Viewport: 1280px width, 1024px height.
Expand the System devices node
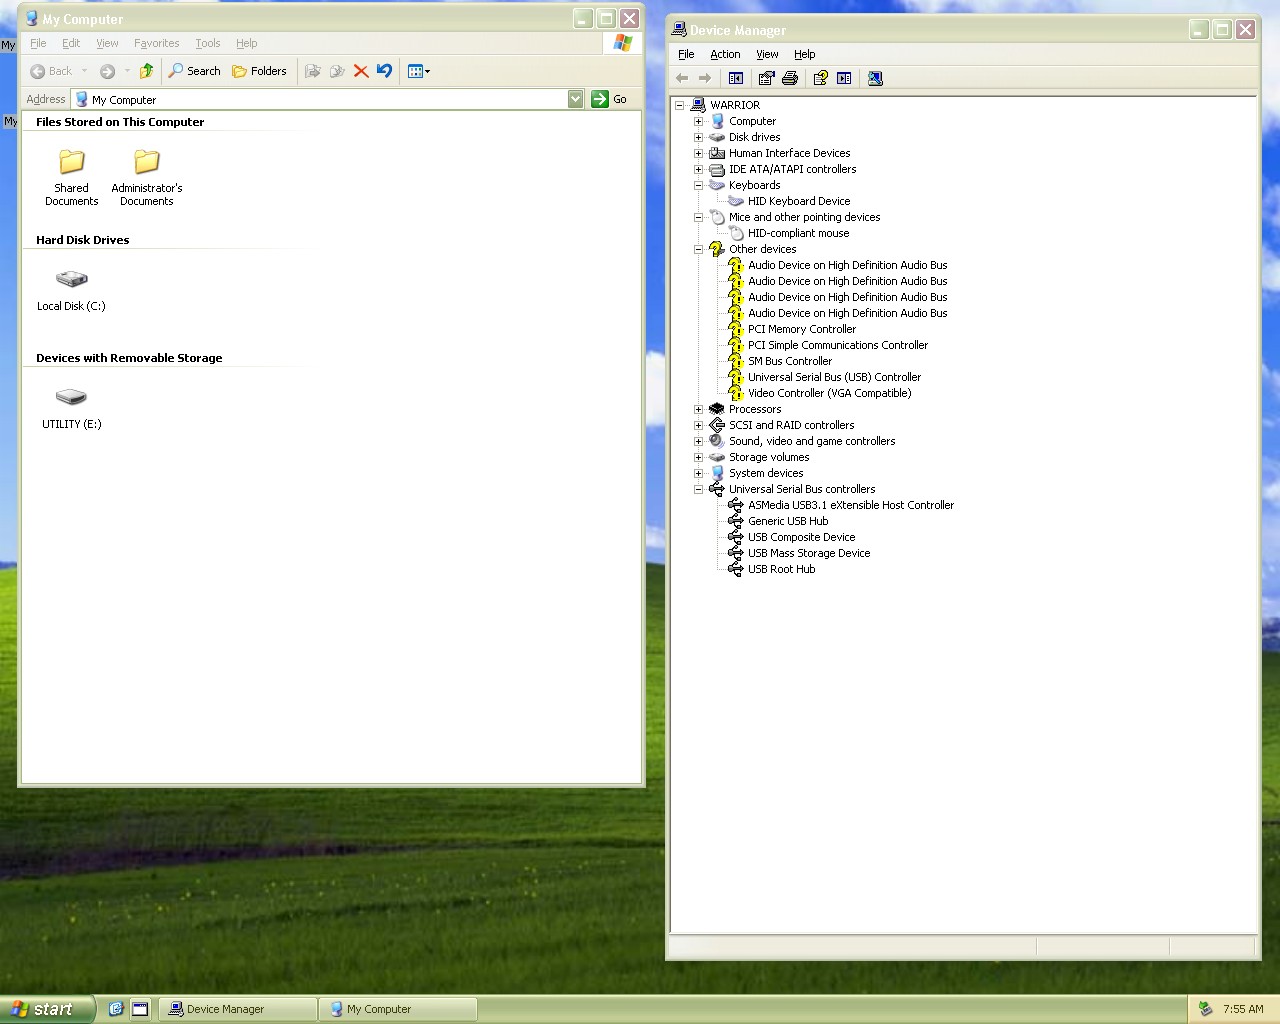click(x=699, y=473)
